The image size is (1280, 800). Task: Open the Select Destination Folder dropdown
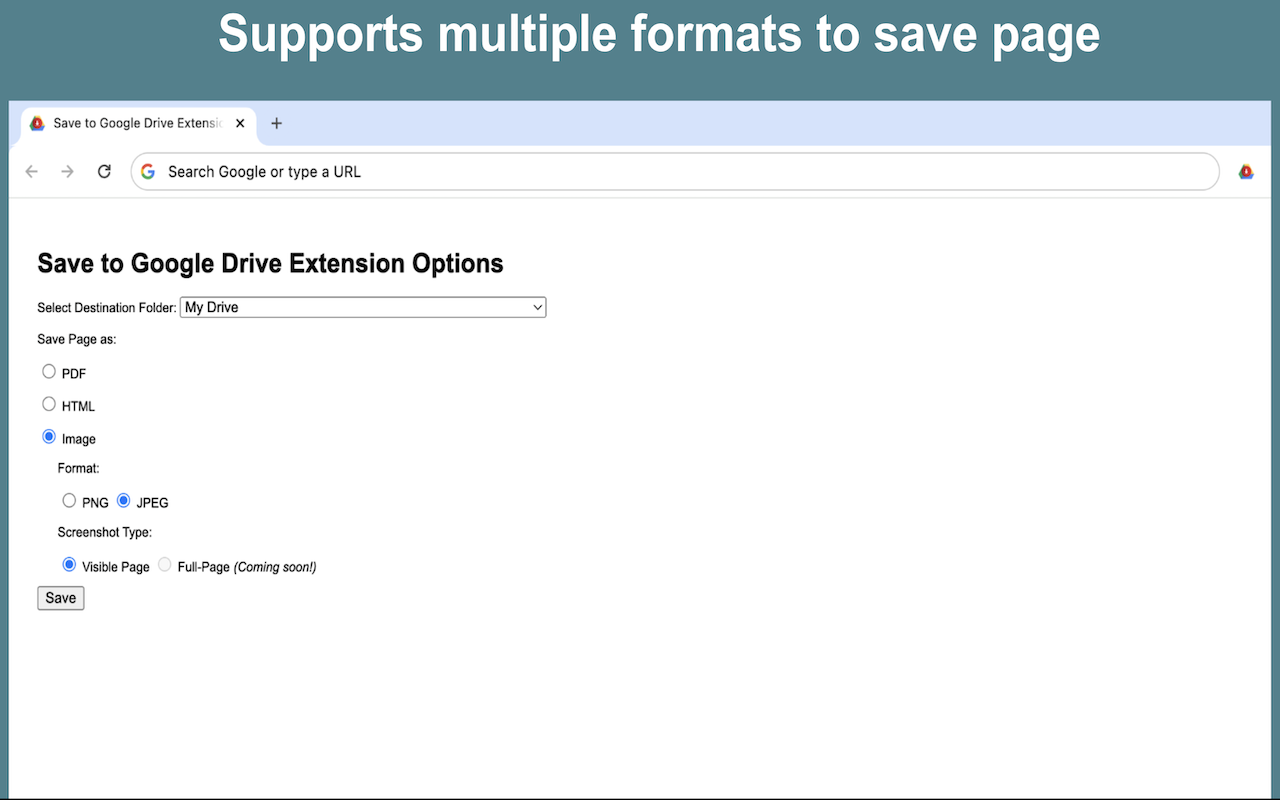tap(363, 307)
